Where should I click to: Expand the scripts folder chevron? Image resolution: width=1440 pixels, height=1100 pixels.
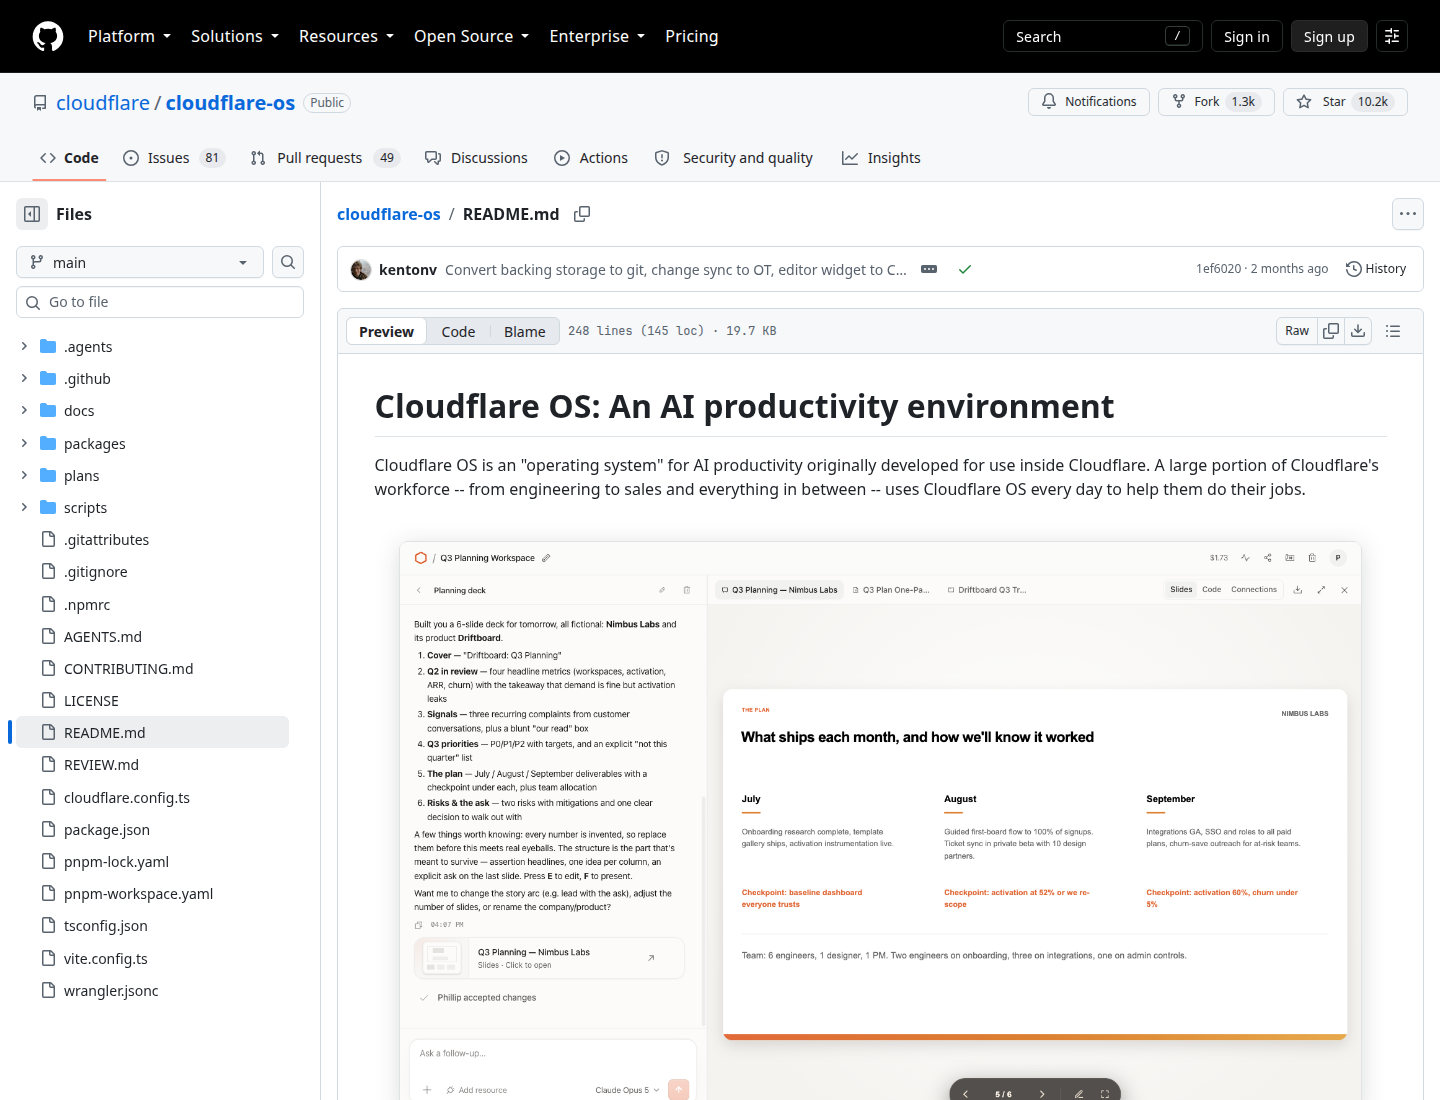point(24,507)
